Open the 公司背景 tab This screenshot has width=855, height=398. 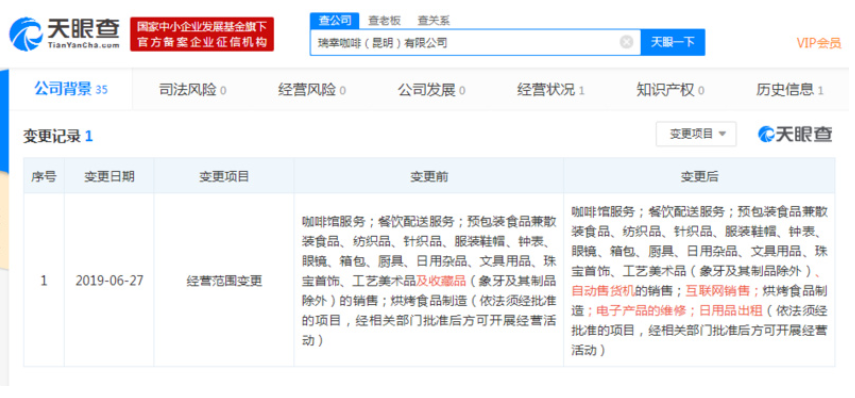pyautogui.click(x=71, y=89)
